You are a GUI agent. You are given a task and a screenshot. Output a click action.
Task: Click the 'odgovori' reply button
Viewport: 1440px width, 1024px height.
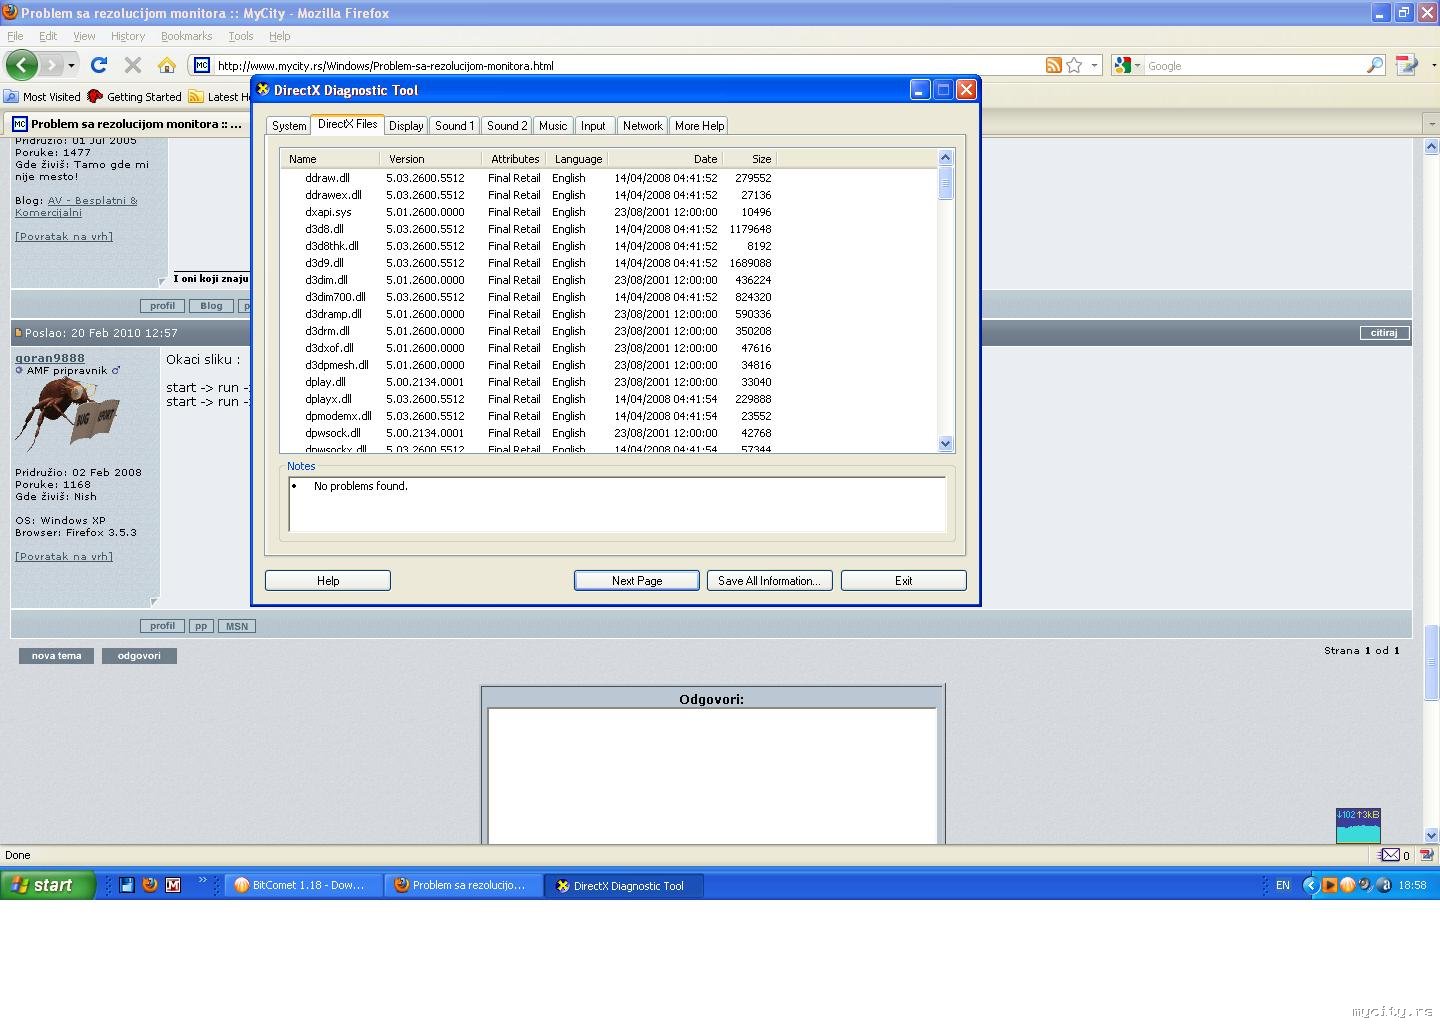pos(139,656)
